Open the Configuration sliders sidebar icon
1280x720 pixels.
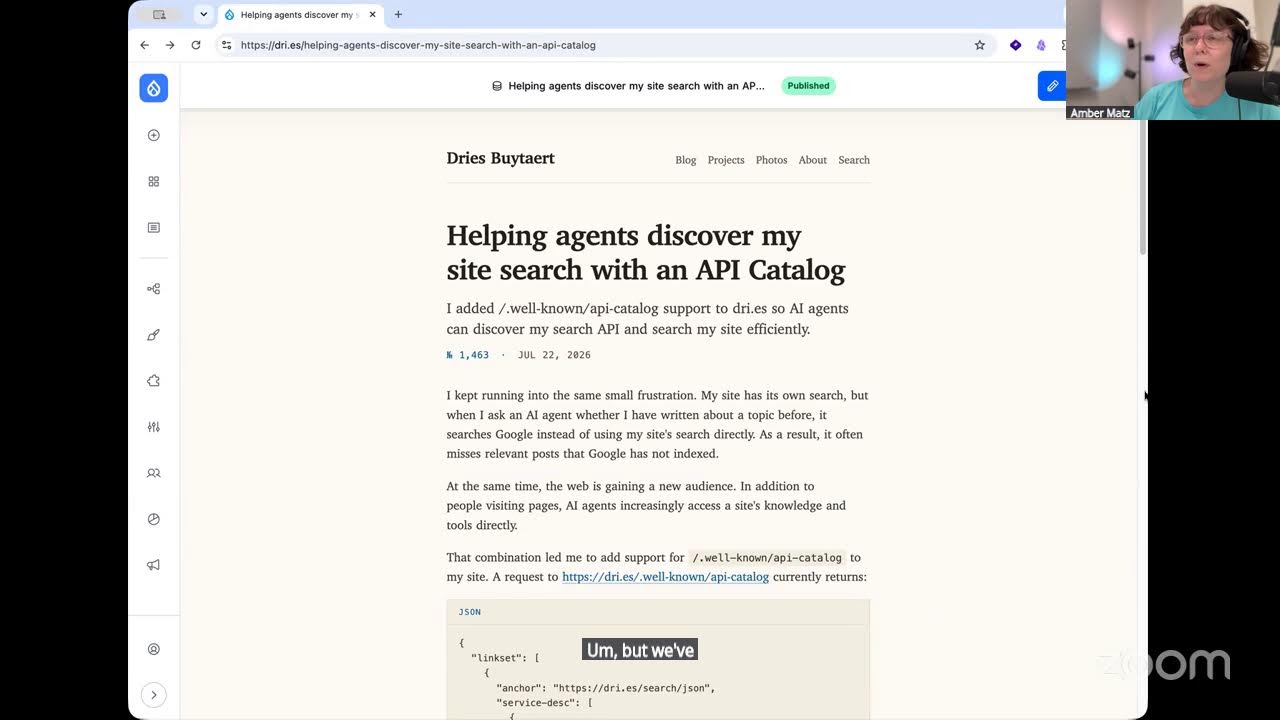153,427
